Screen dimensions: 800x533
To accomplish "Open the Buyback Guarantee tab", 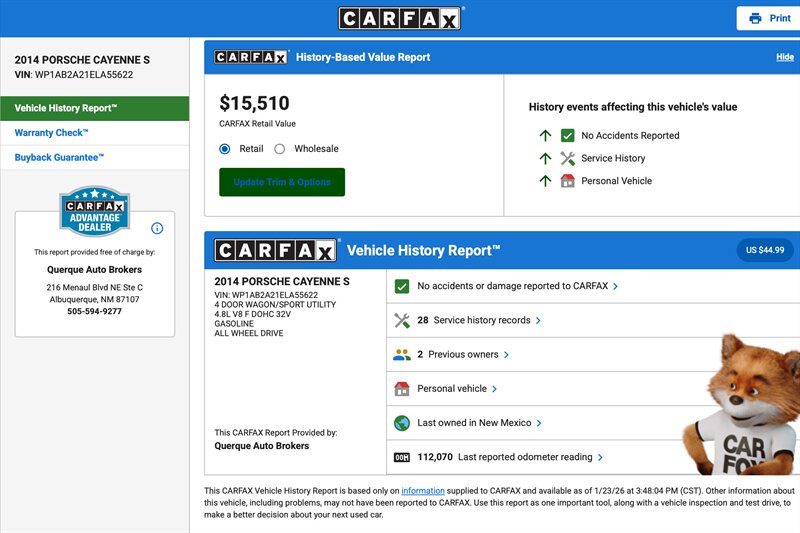I will pos(59,157).
